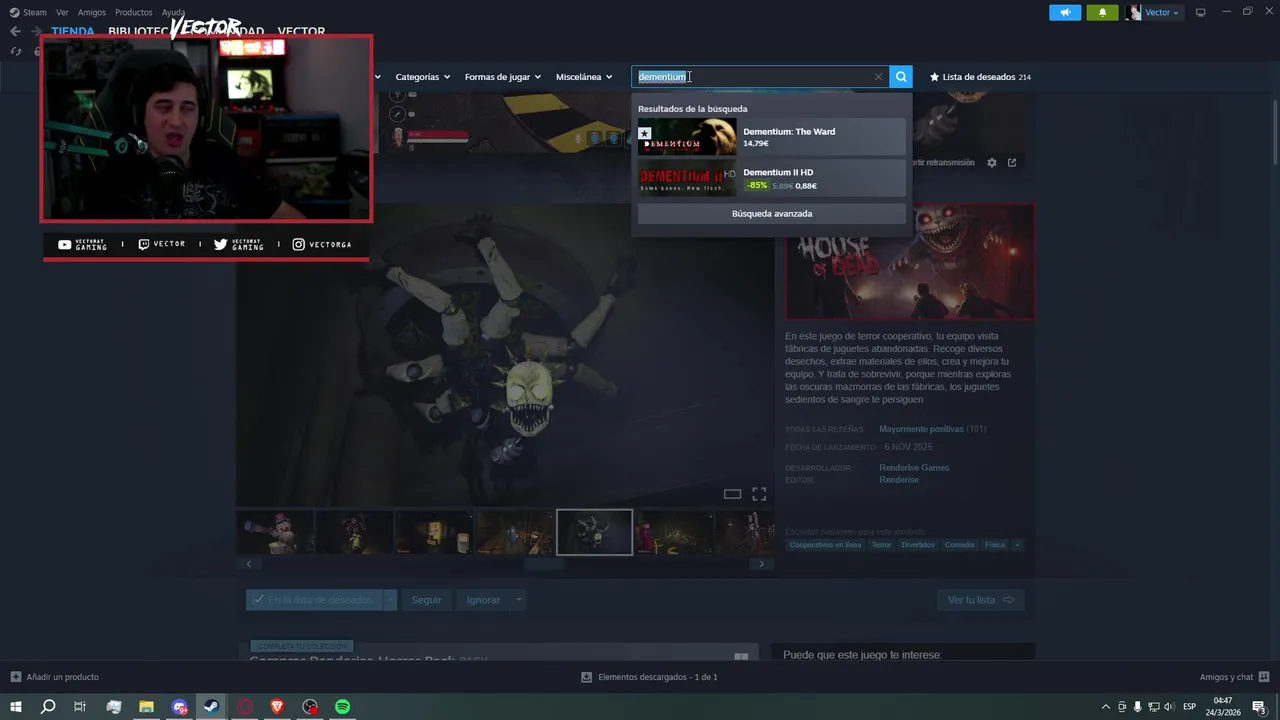1280x720 pixels.
Task: Toggle En tu lista de deseados
Action: tap(314, 600)
